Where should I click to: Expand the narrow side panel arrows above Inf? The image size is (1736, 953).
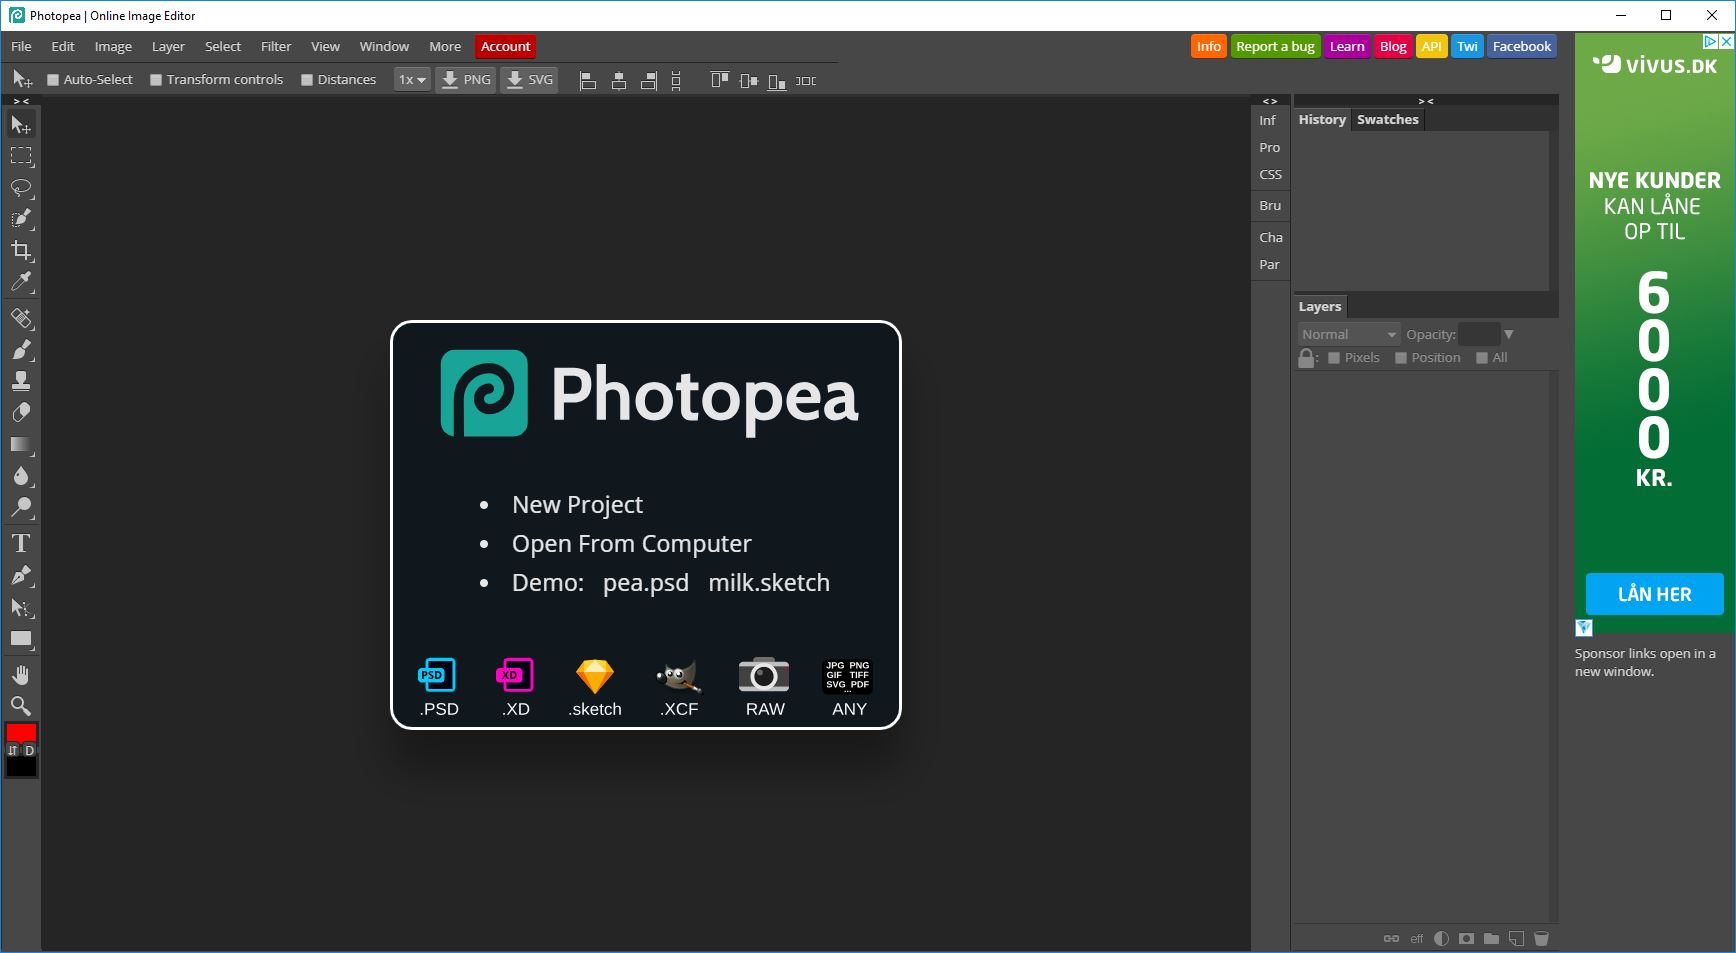(1270, 101)
